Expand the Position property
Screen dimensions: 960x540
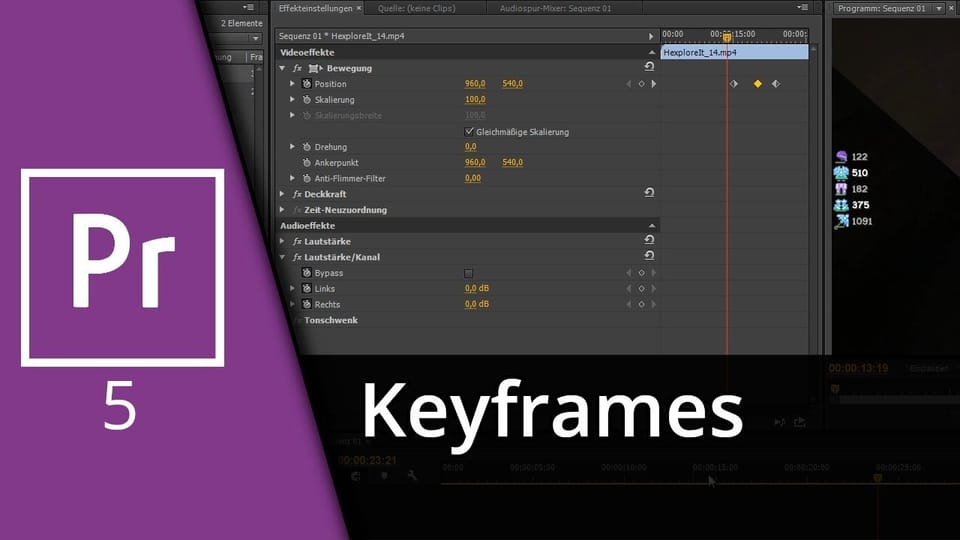[292, 84]
